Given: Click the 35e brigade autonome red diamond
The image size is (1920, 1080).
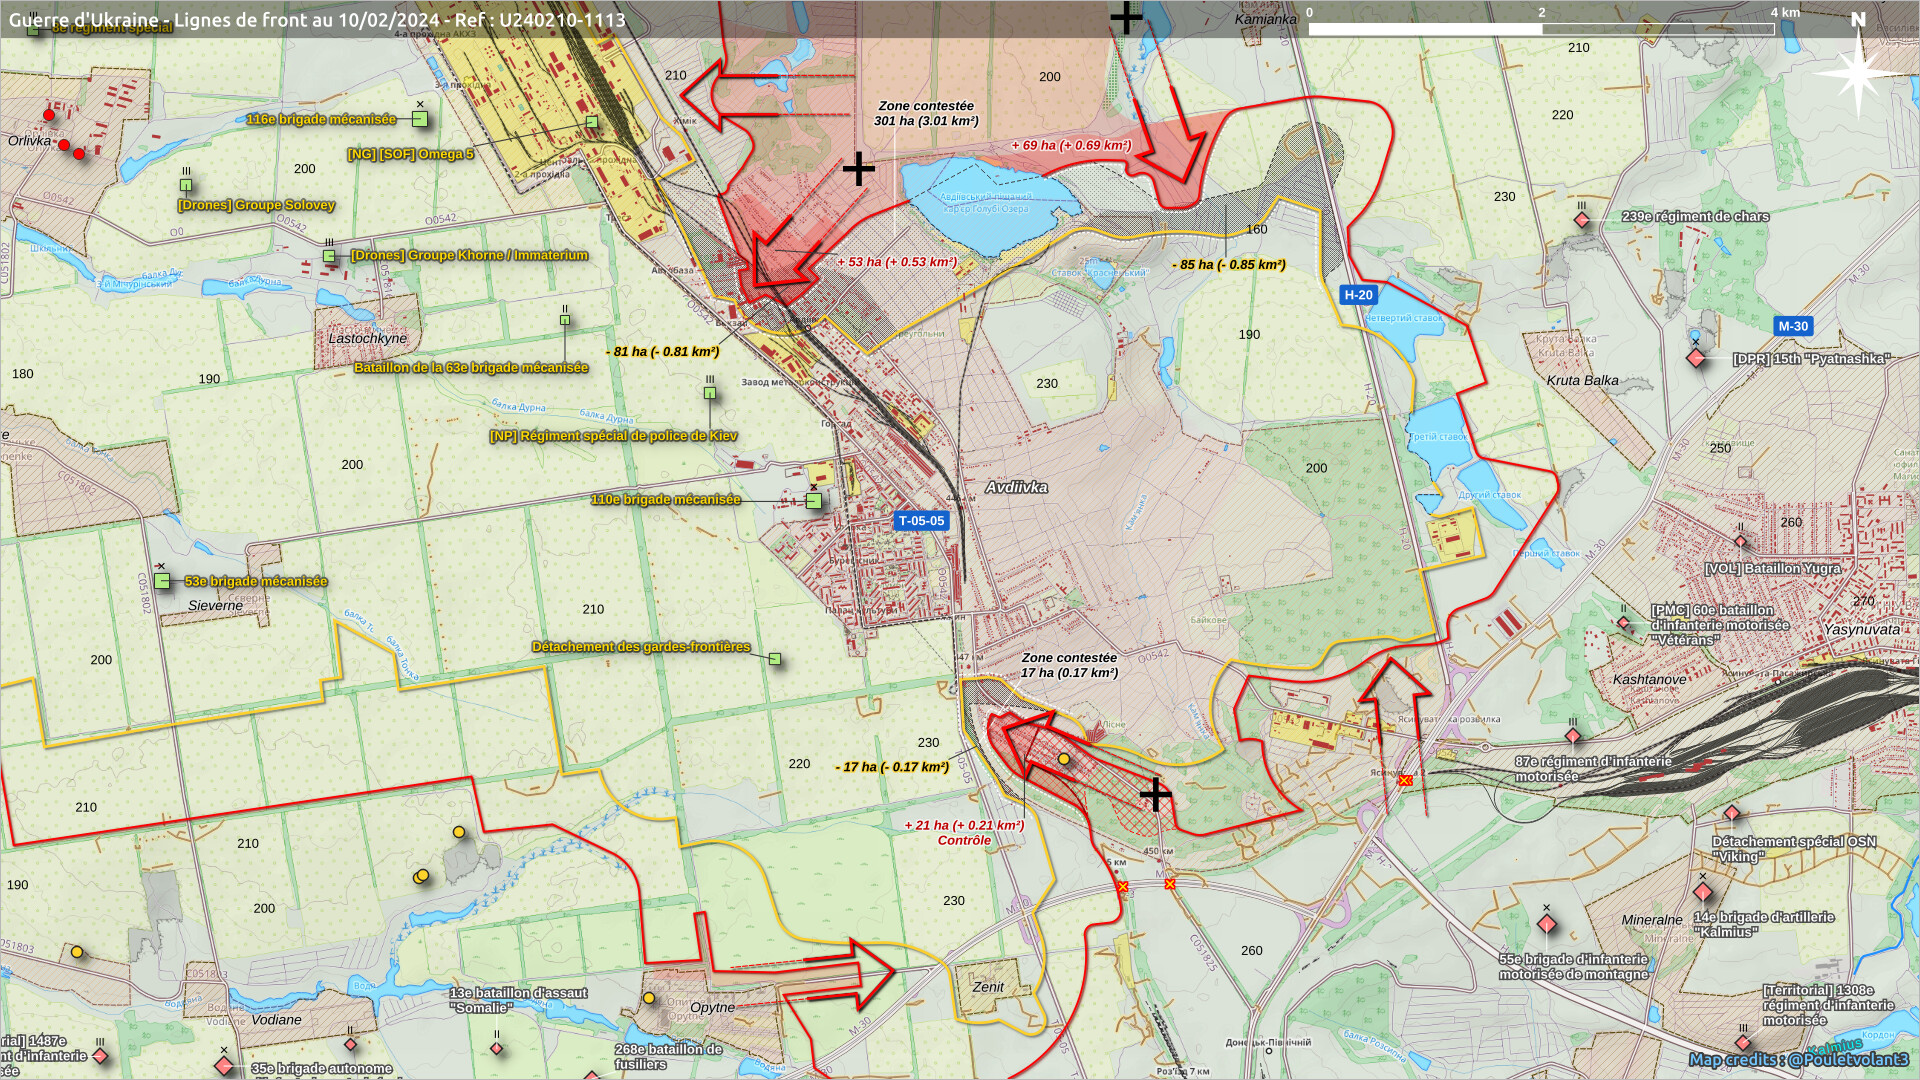Looking at the screenshot, I should 224,1066.
